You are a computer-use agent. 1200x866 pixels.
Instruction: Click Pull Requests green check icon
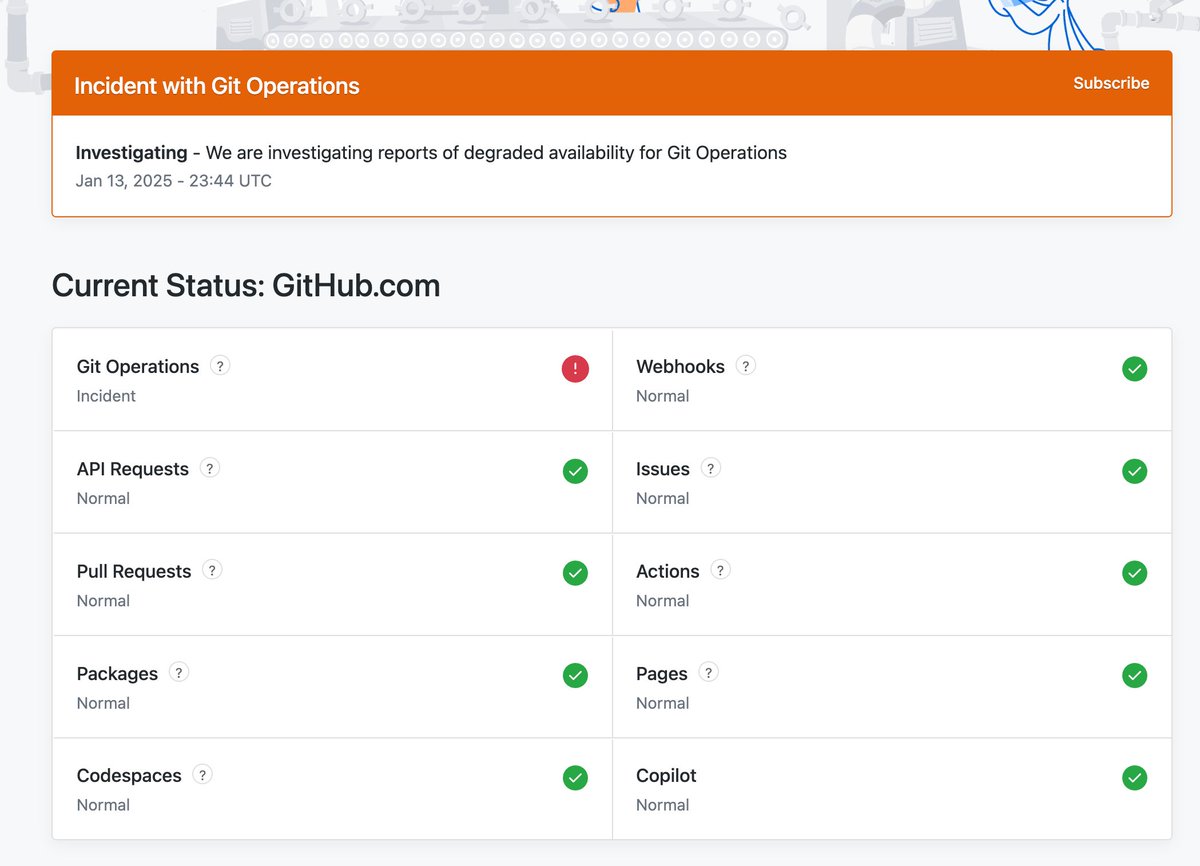pyautogui.click(x=575, y=573)
